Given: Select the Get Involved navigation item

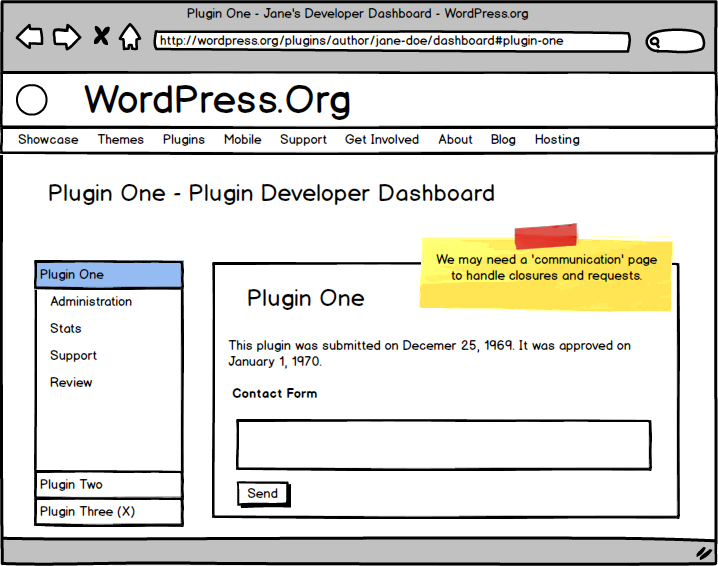Looking at the screenshot, I should (382, 140).
